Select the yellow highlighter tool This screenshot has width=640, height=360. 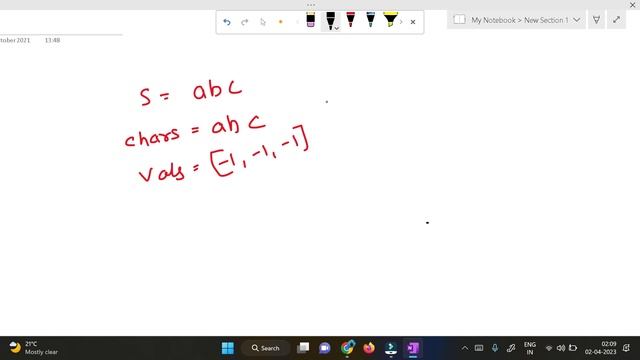coord(390,20)
